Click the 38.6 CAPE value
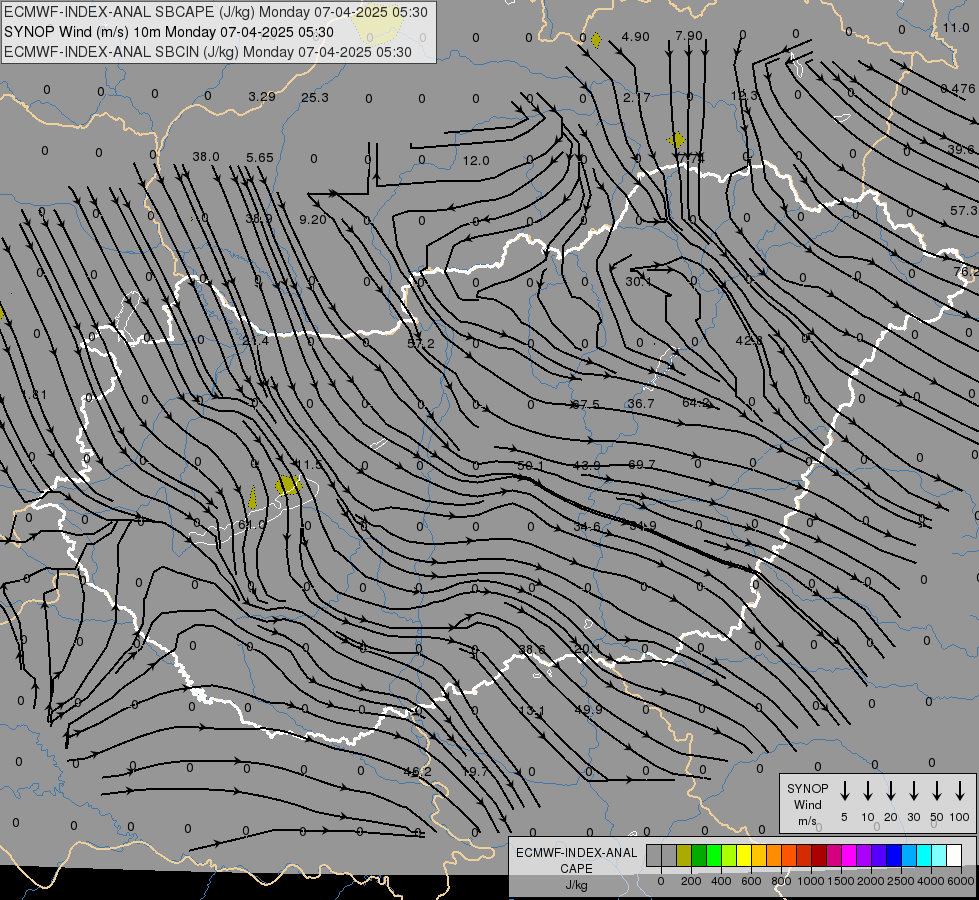 (531, 650)
